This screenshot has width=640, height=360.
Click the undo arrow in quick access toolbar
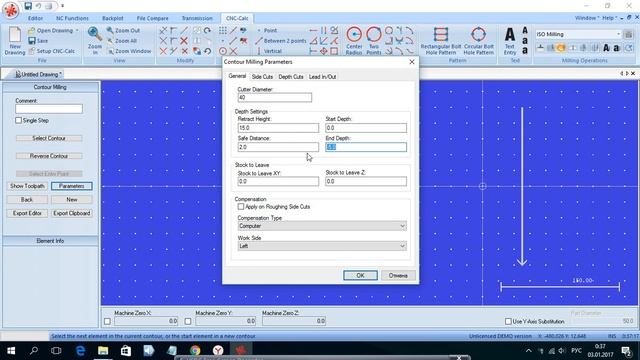pyautogui.click(x=38, y=6)
